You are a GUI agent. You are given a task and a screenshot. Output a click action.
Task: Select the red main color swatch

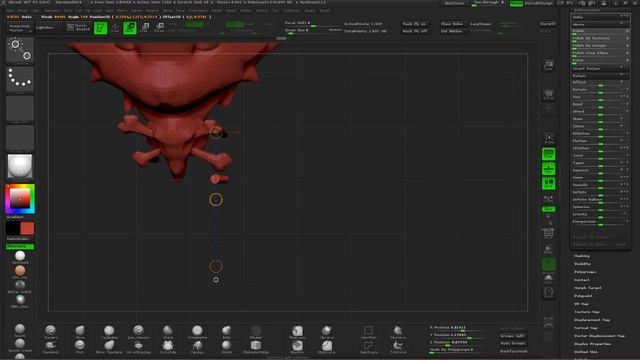tap(27, 228)
